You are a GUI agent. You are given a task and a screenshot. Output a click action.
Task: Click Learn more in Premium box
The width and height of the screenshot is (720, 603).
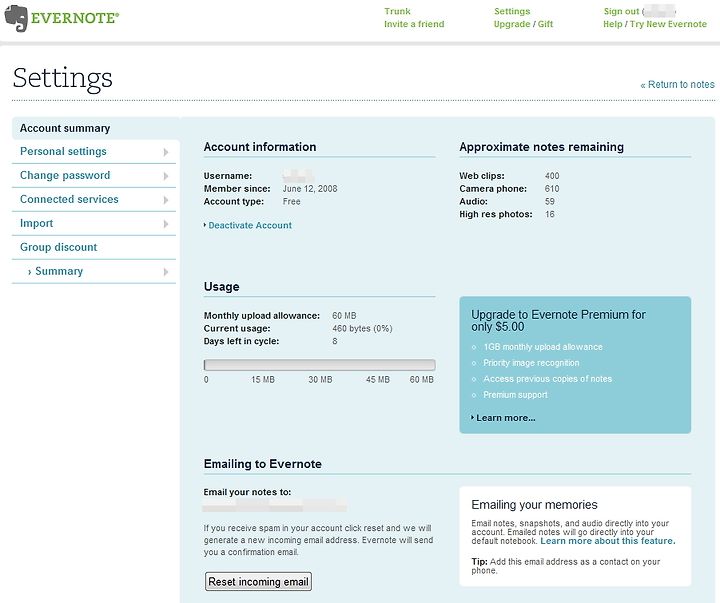click(505, 418)
